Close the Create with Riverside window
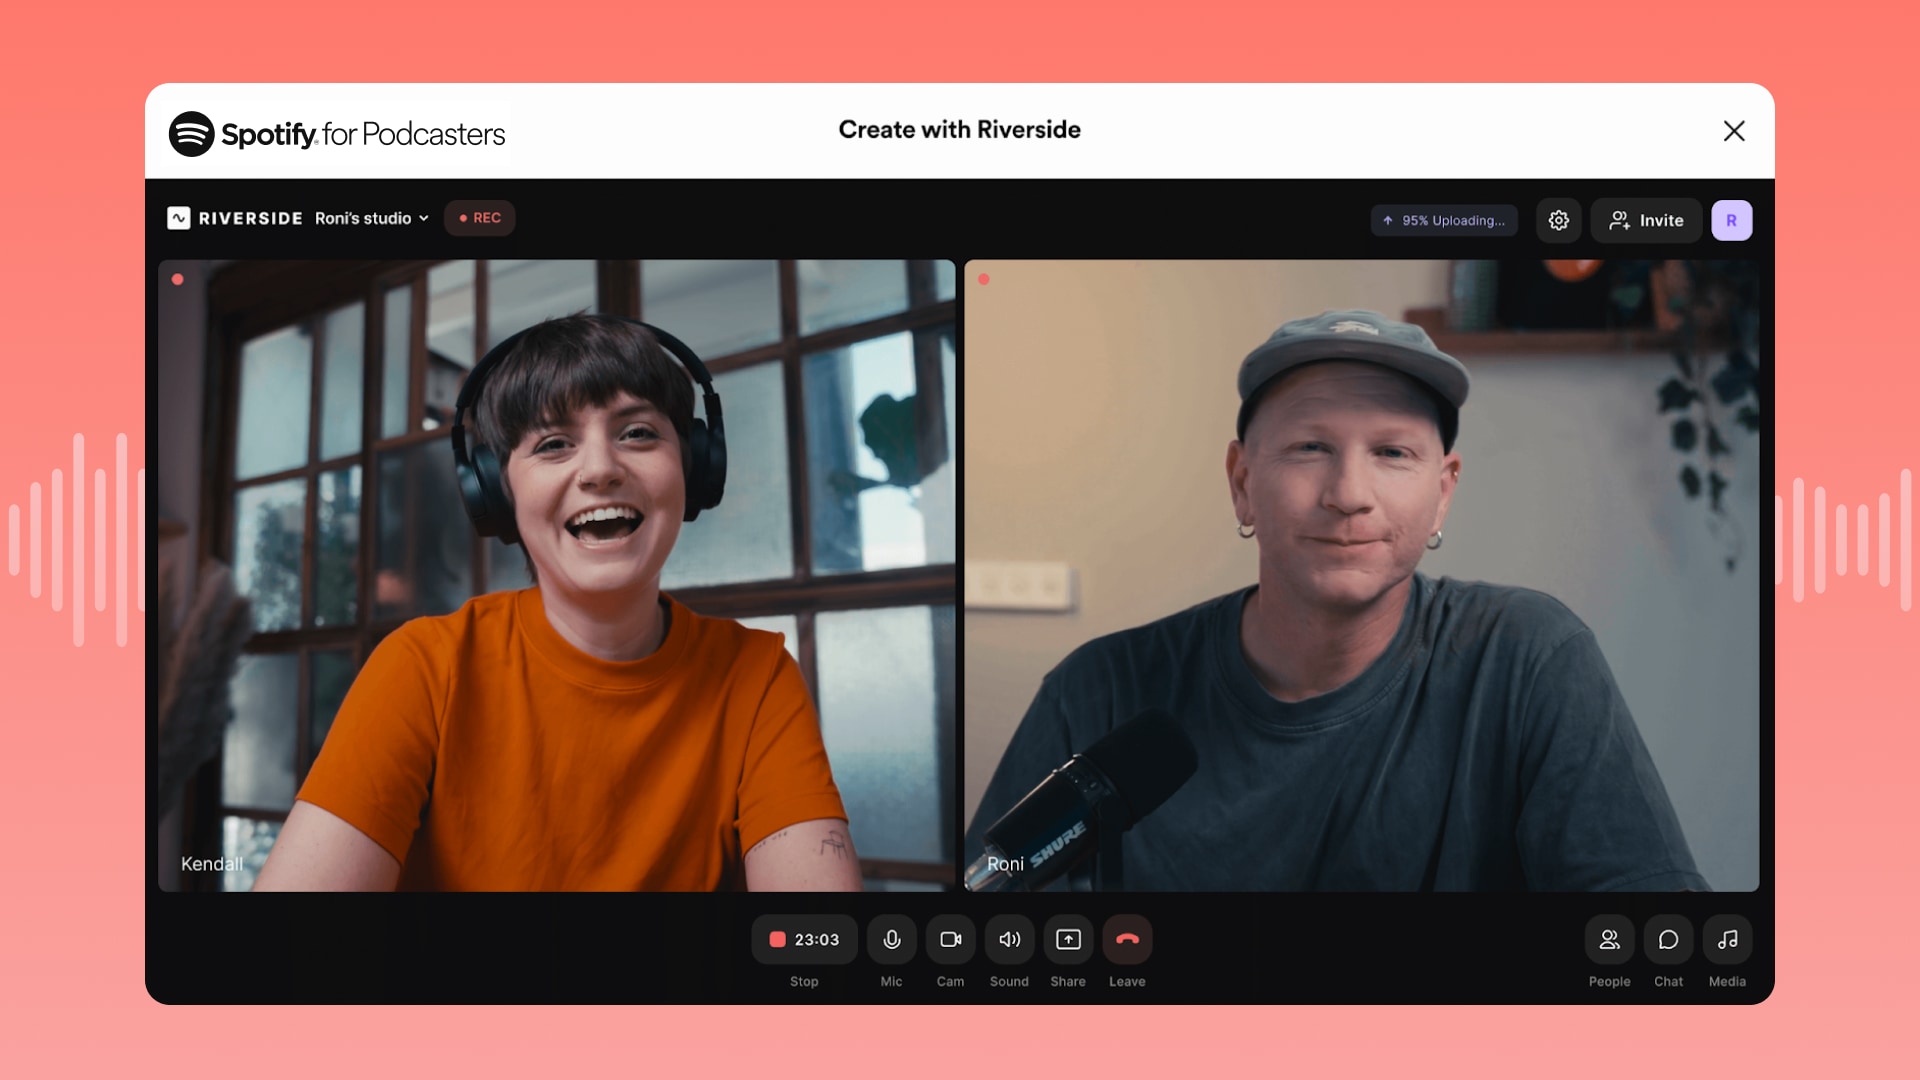Viewport: 1920px width, 1080px height. (1733, 131)
